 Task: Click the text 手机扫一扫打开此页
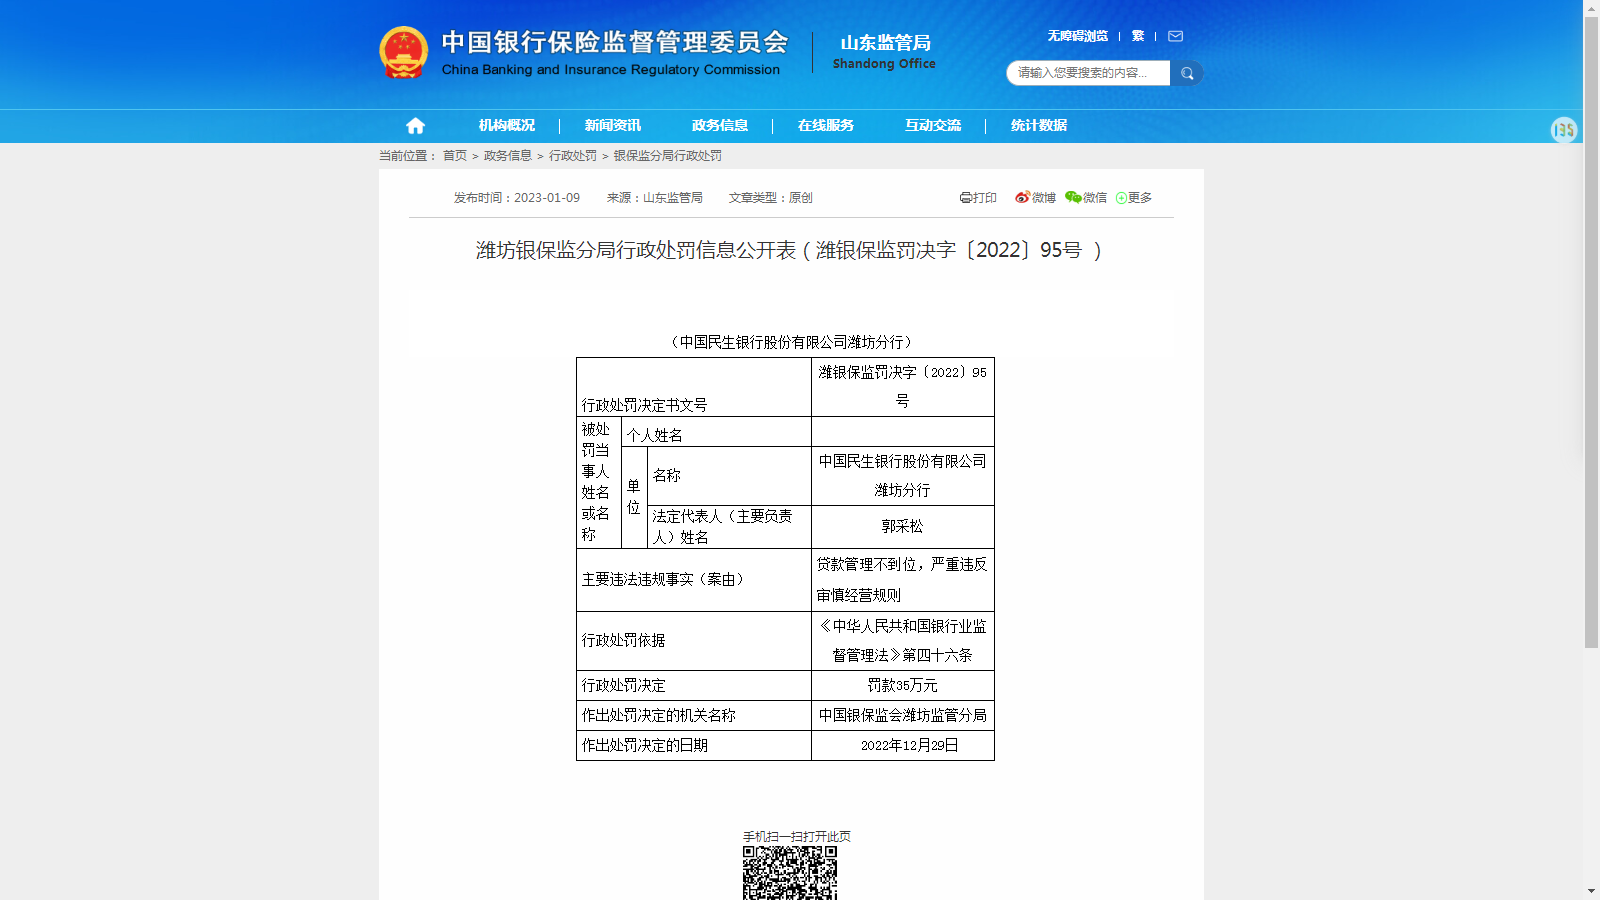coord(797,837)
